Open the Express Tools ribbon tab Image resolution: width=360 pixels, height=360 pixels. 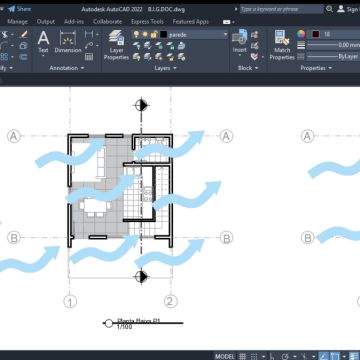point(147,22)
